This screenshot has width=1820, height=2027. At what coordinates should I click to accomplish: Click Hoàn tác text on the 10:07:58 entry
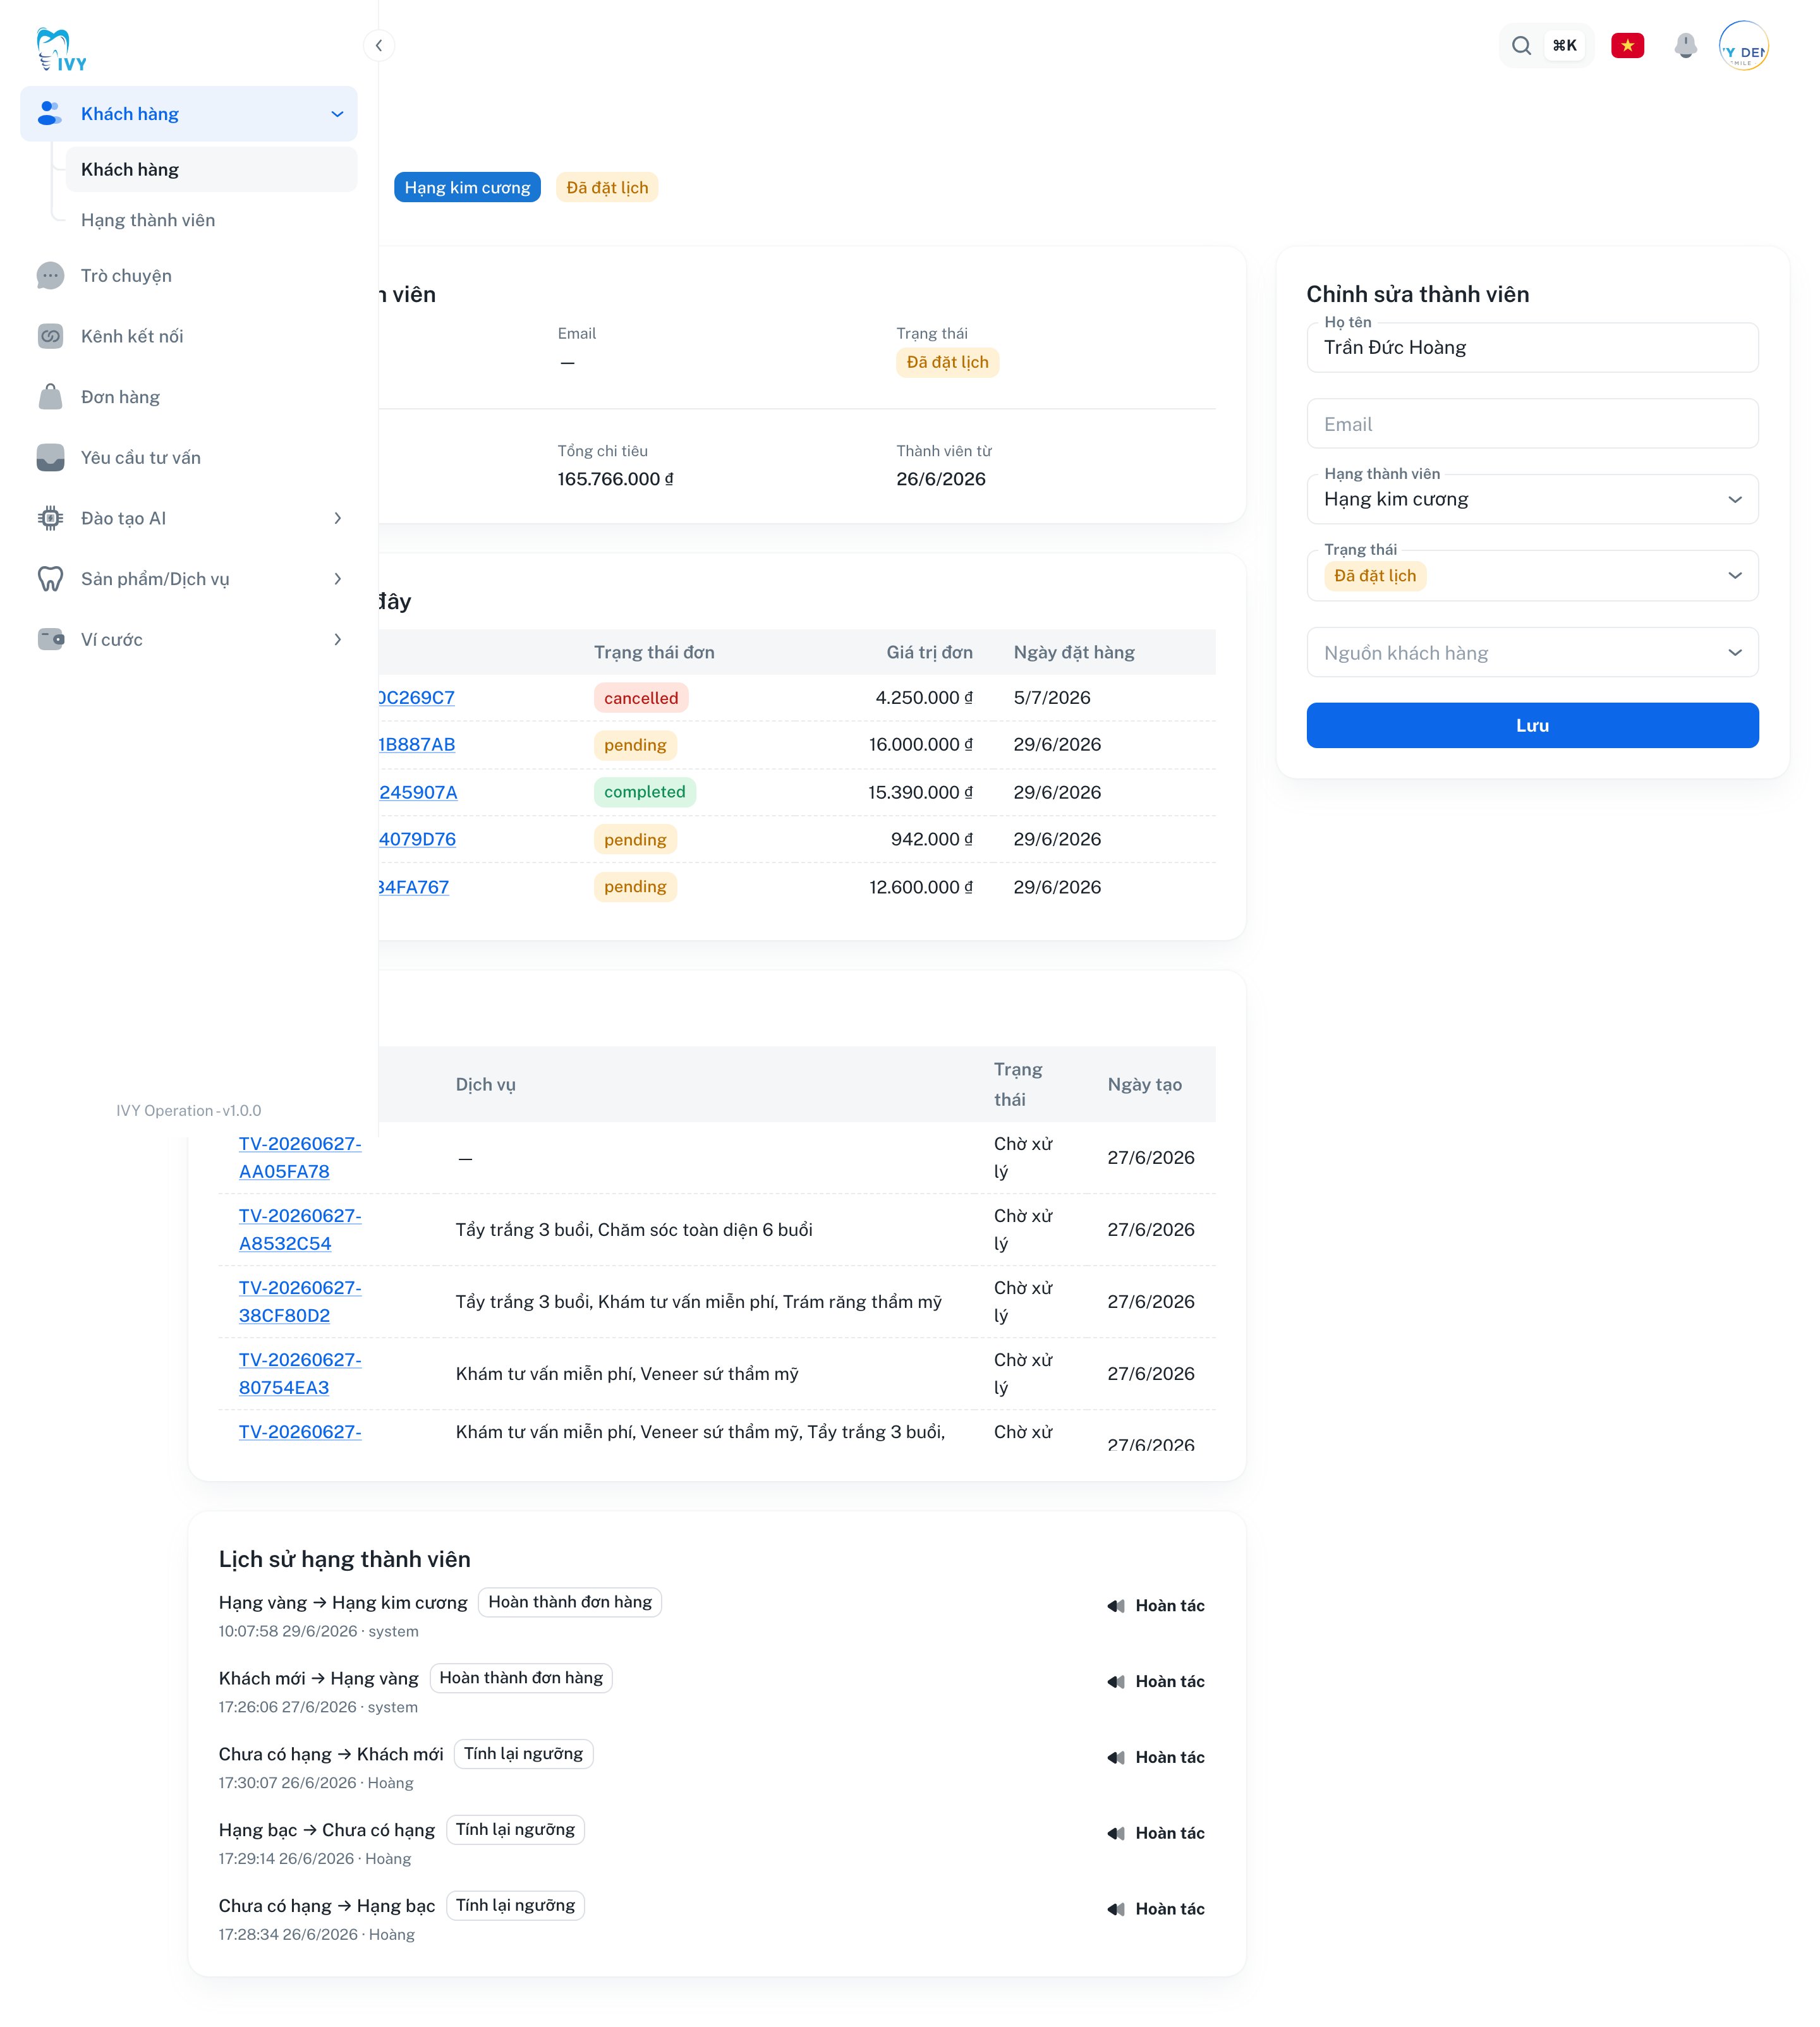point(1169,1605)
